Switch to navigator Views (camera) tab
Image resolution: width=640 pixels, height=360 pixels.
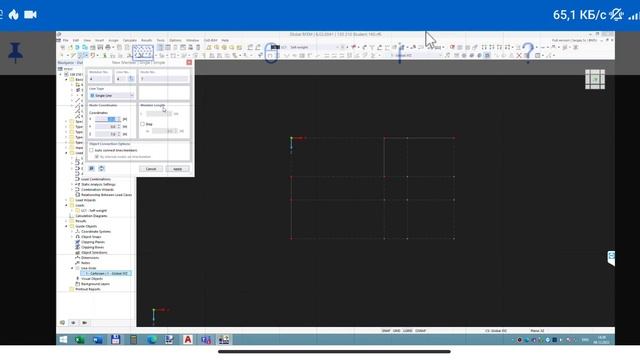(84, 323)
